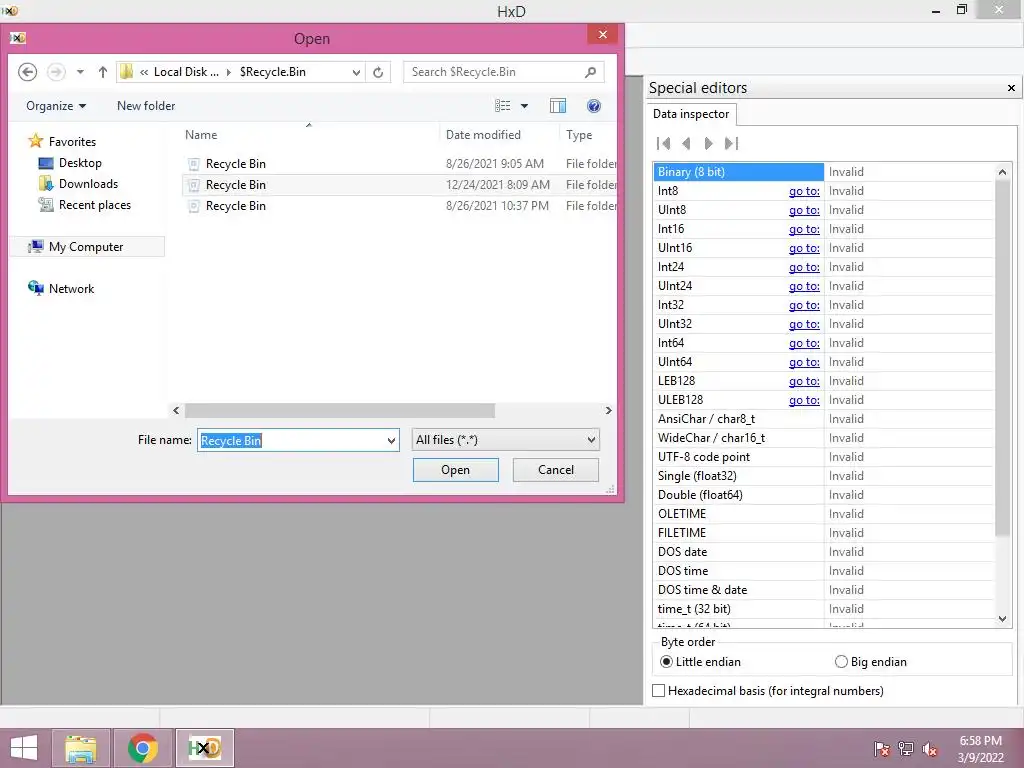Viewport: 1024px width, 768px height.
Task: Expand the view options dropdown arrow
Action: [x=524, y=106]
